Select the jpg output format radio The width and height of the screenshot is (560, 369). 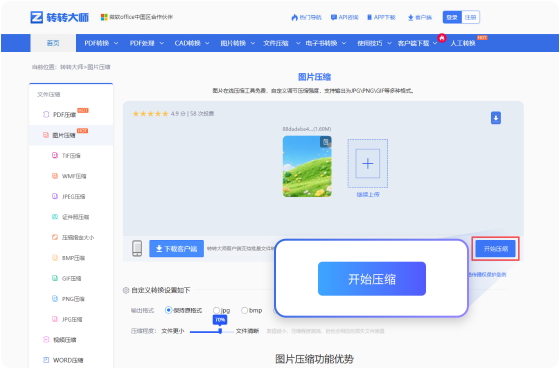coord(216,310)
